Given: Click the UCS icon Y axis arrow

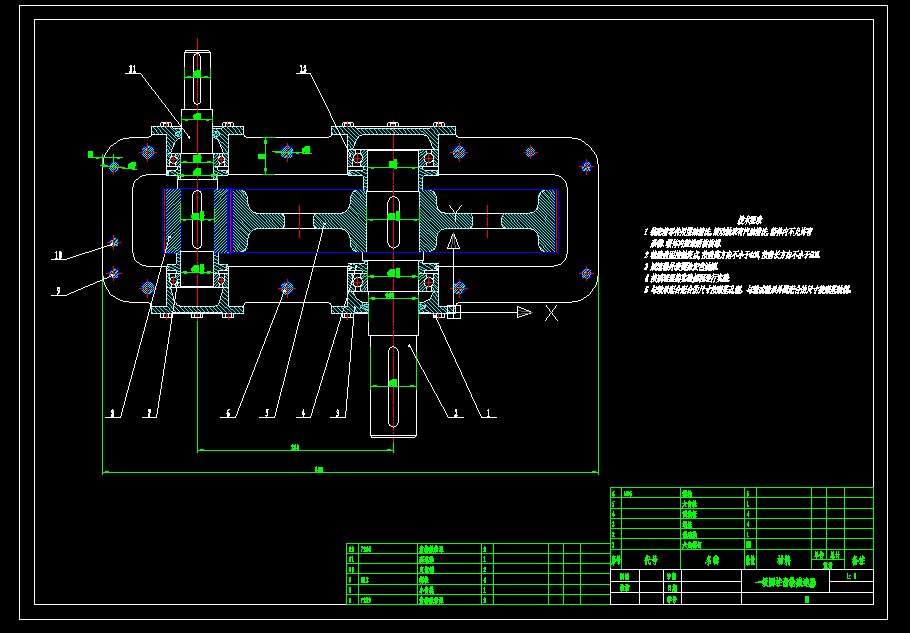Looking at the screenshot, I should 453,241.
